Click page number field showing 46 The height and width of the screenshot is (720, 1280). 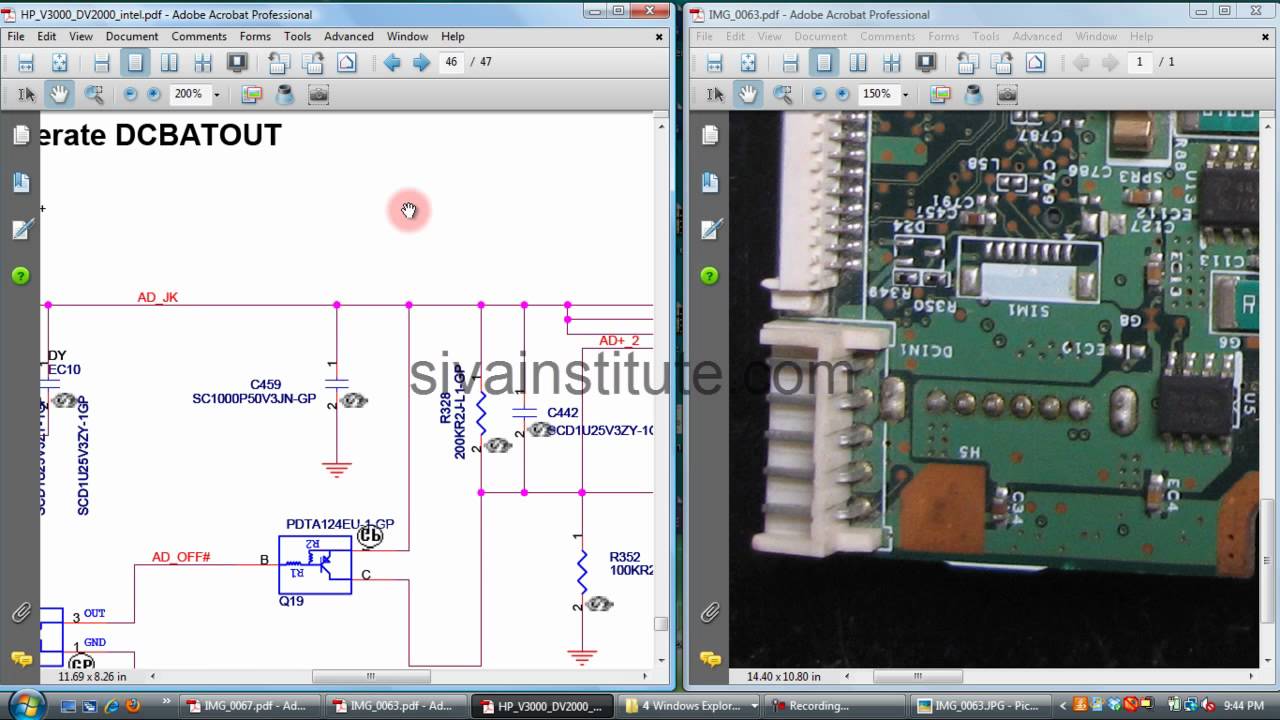pos(451,62)
